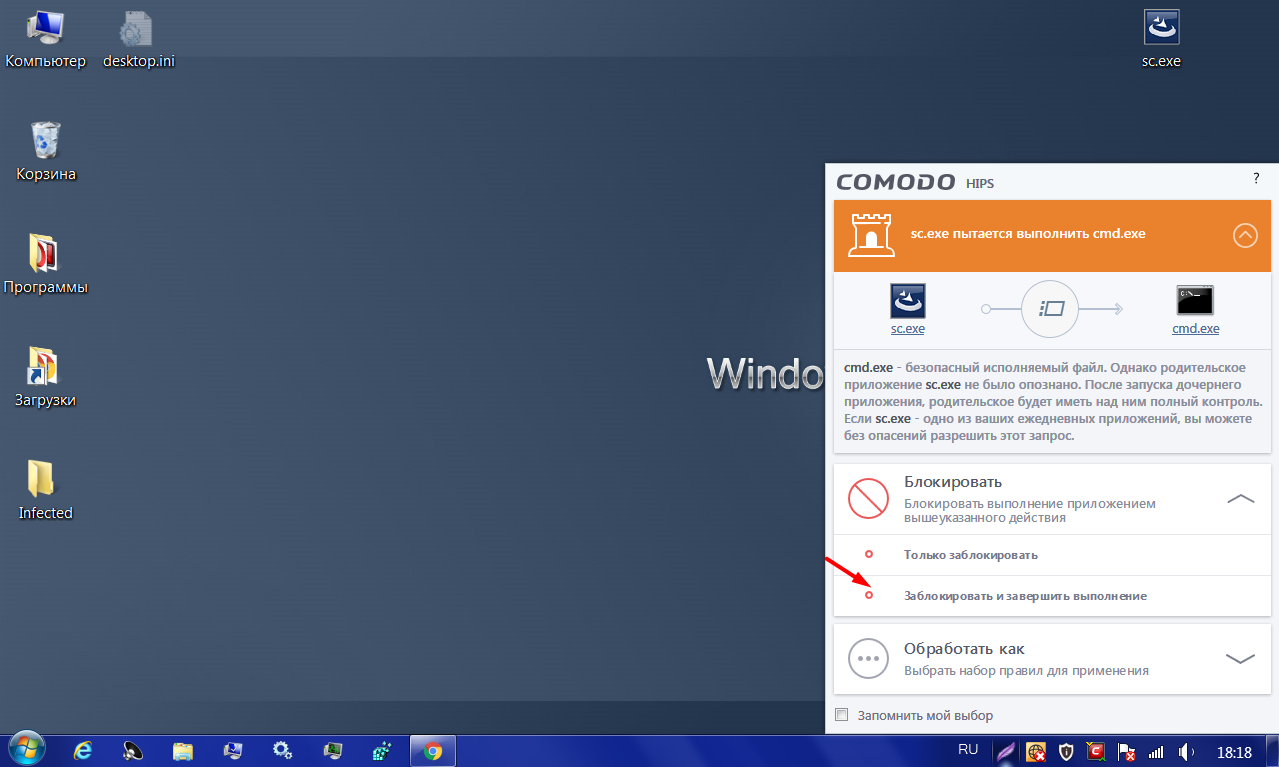Open the satellite dish app in taskbar
This screenshot has width=1279, height=767.
pyautogui.click(x=133, y=750)
